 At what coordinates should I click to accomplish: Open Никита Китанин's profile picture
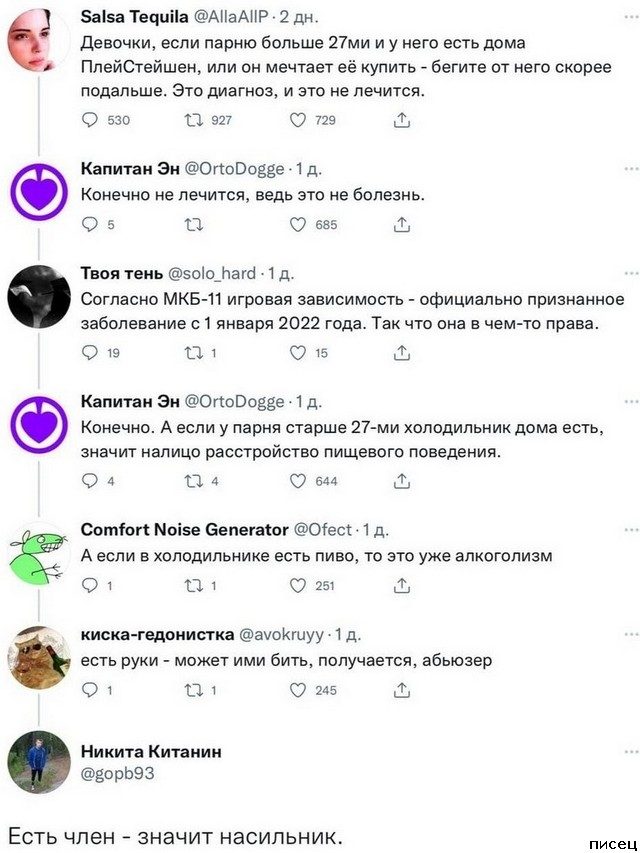tap(38, 762)
